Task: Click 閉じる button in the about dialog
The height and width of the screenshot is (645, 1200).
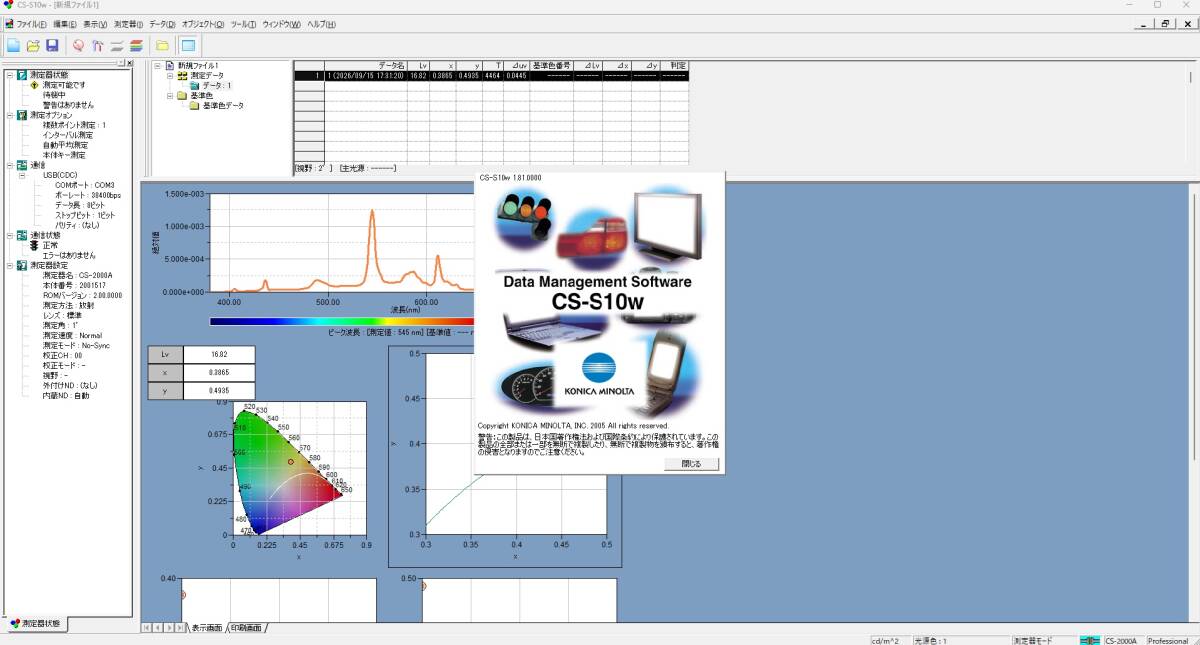Action: 691,464
